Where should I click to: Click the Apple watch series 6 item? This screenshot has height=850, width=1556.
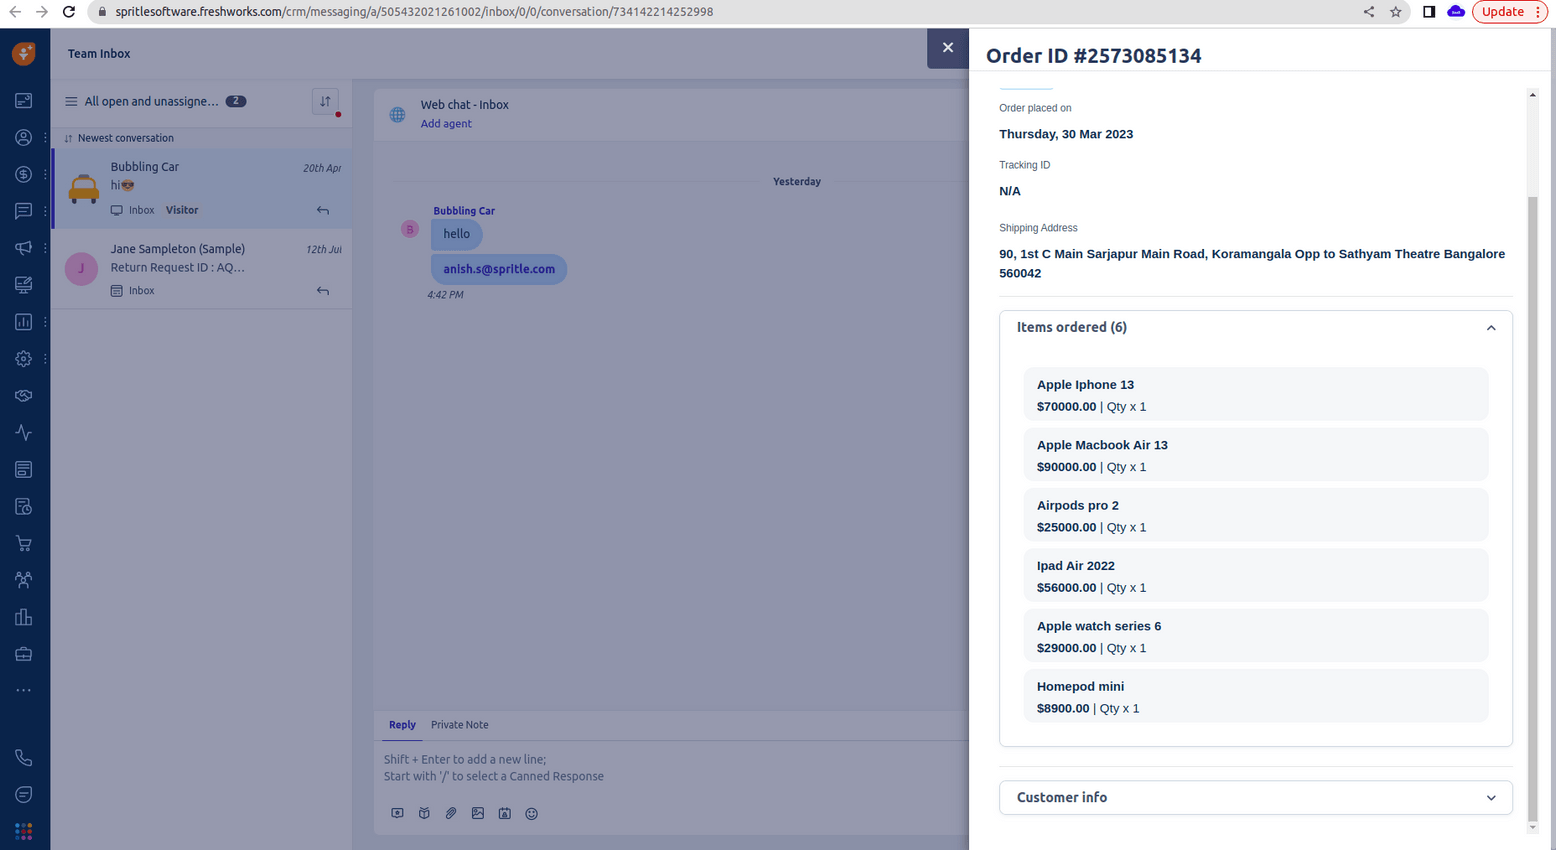[1255, 636]
